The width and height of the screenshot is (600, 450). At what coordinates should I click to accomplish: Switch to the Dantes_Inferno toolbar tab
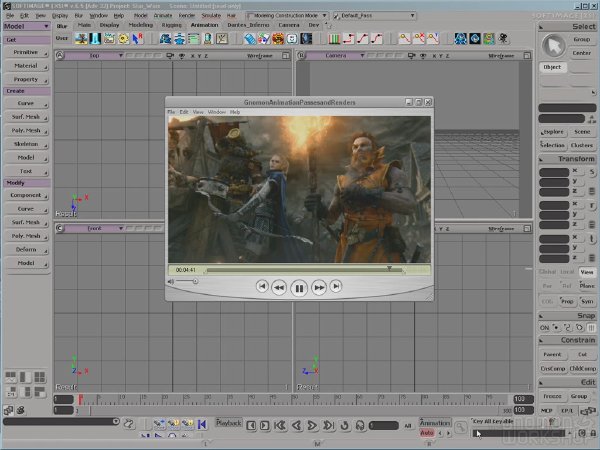pyautogui.click(x=248, y=25)
